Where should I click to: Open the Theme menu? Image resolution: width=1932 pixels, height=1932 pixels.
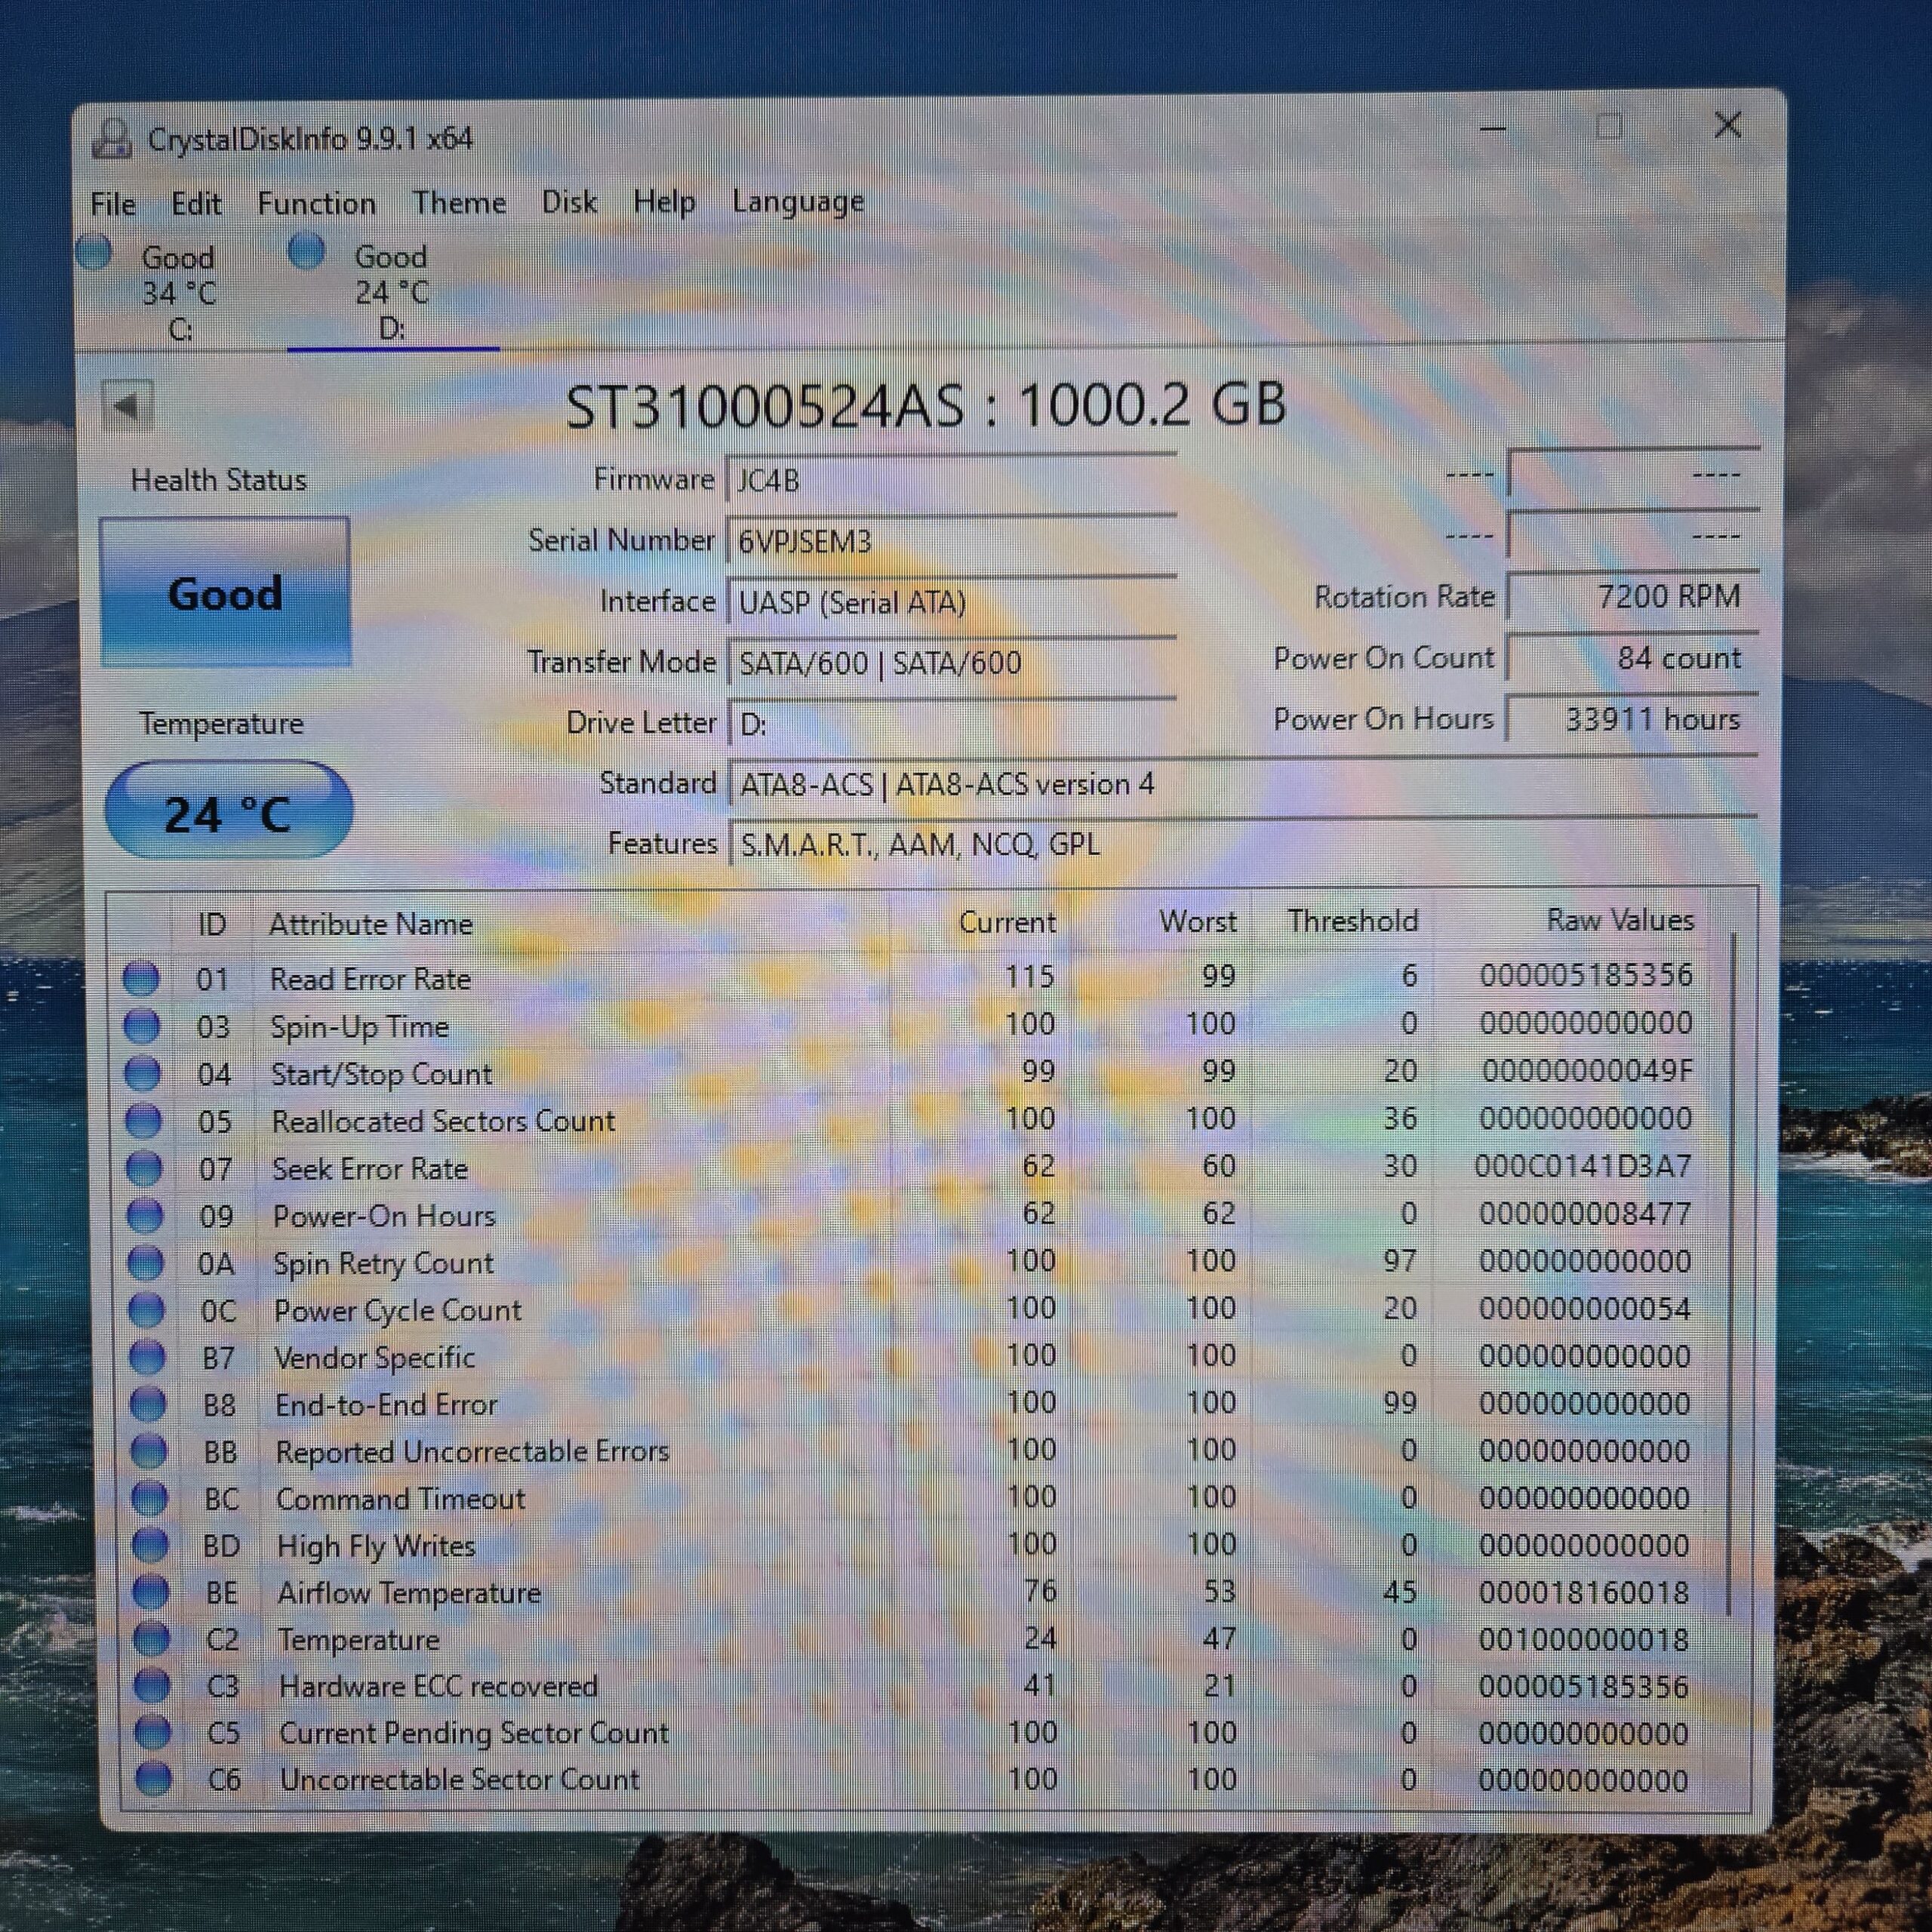[460, 203]
